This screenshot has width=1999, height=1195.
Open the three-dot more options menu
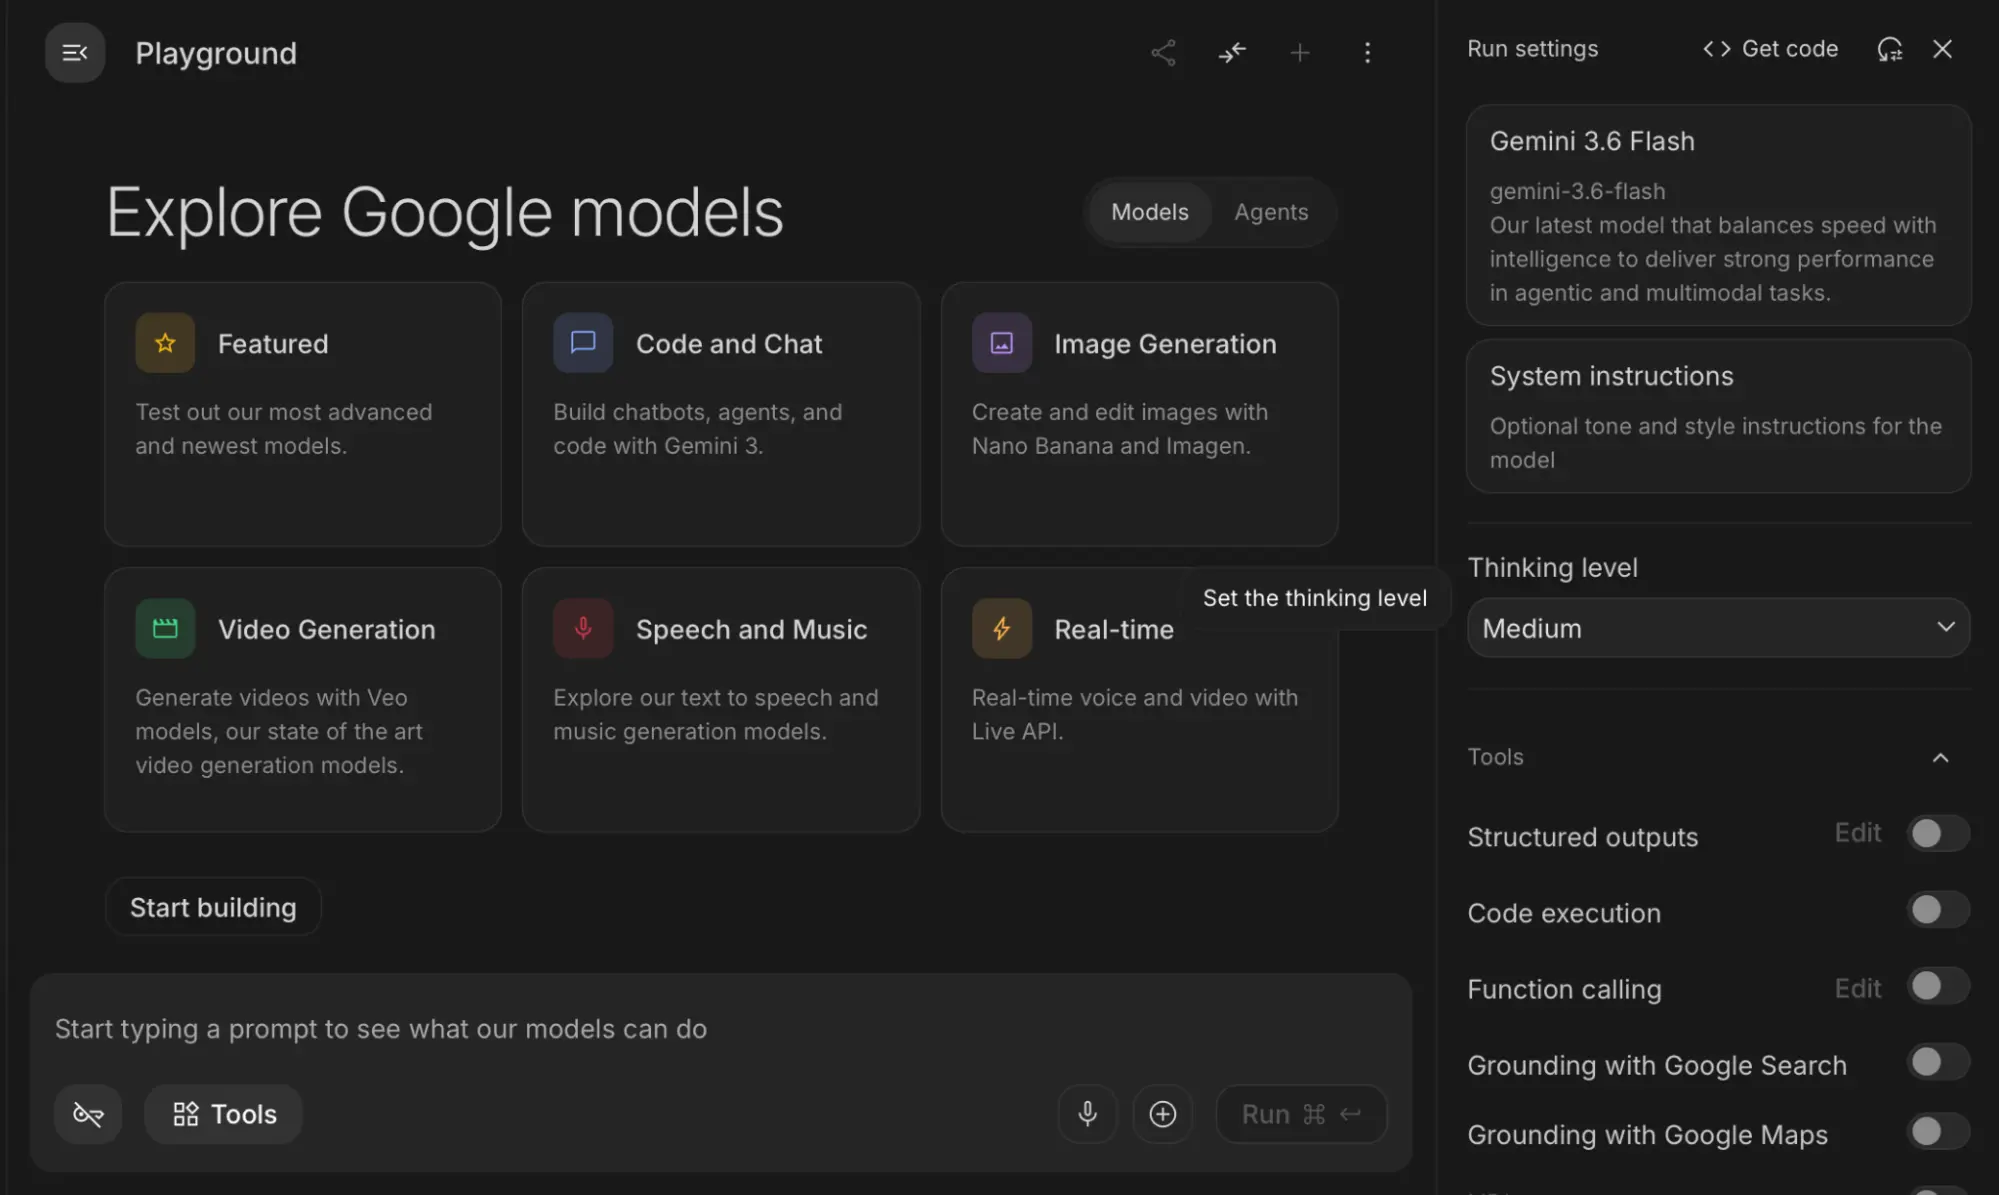pos(1367,52)
